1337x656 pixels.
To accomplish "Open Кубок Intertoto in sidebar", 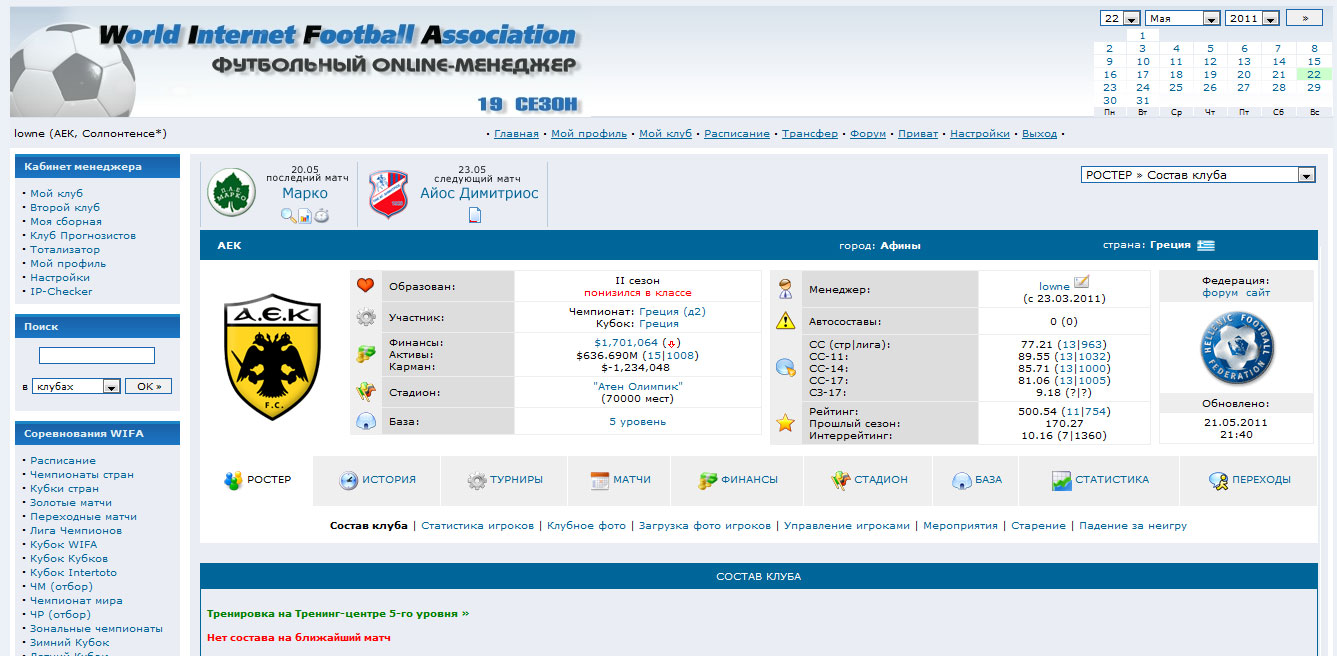I will 73,572.
